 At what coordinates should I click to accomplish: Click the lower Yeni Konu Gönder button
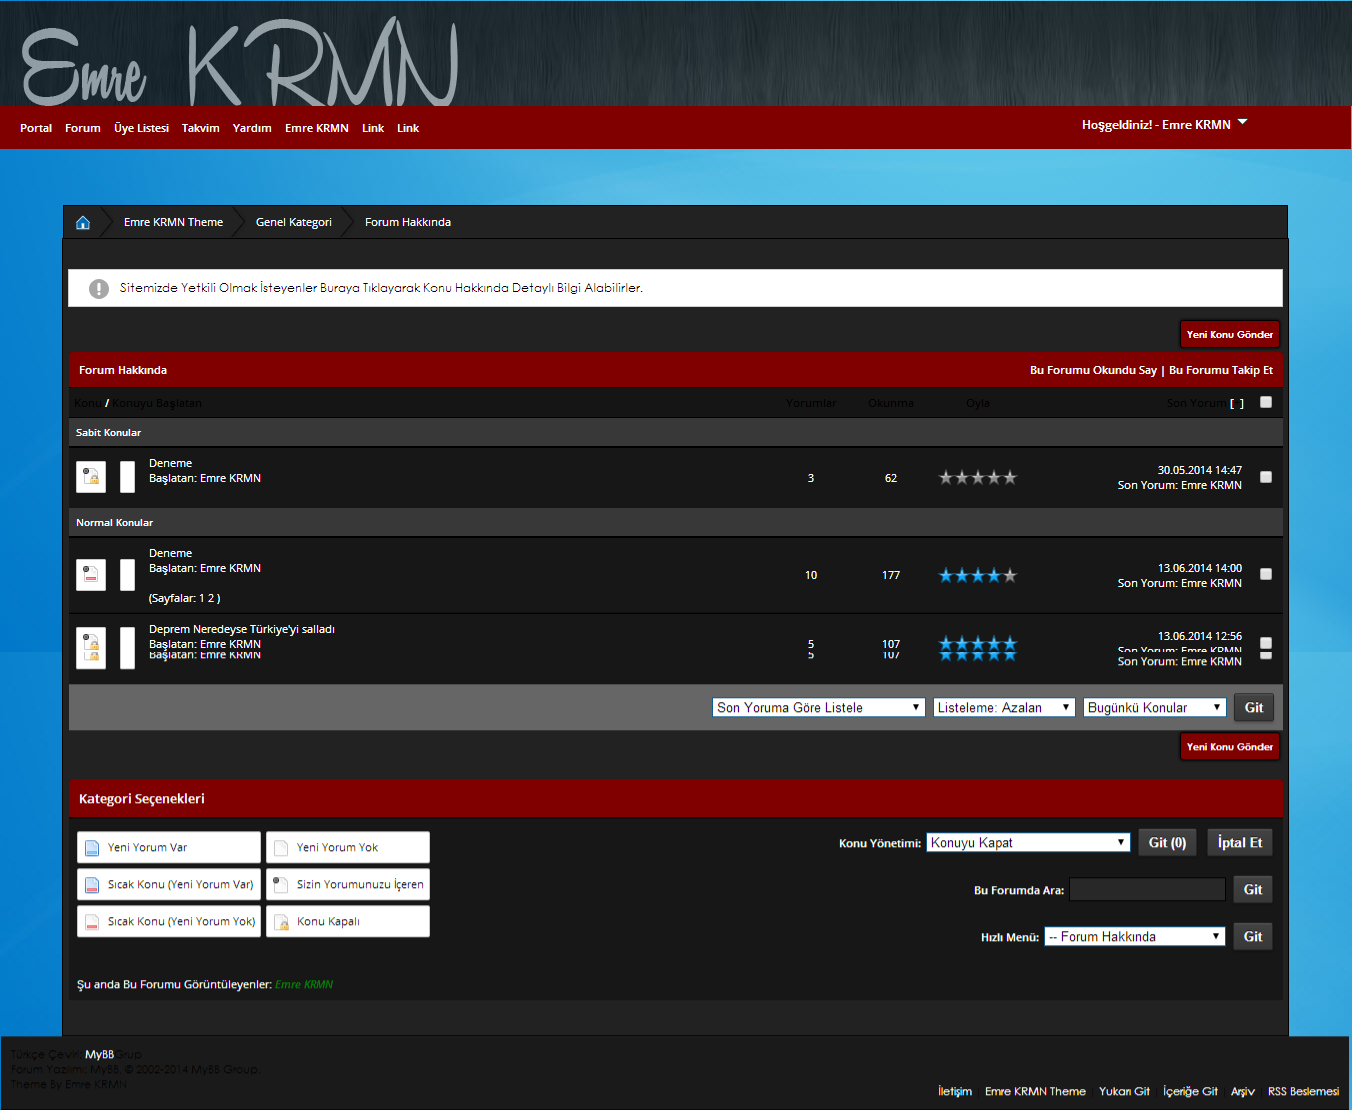click(1230, 746)
